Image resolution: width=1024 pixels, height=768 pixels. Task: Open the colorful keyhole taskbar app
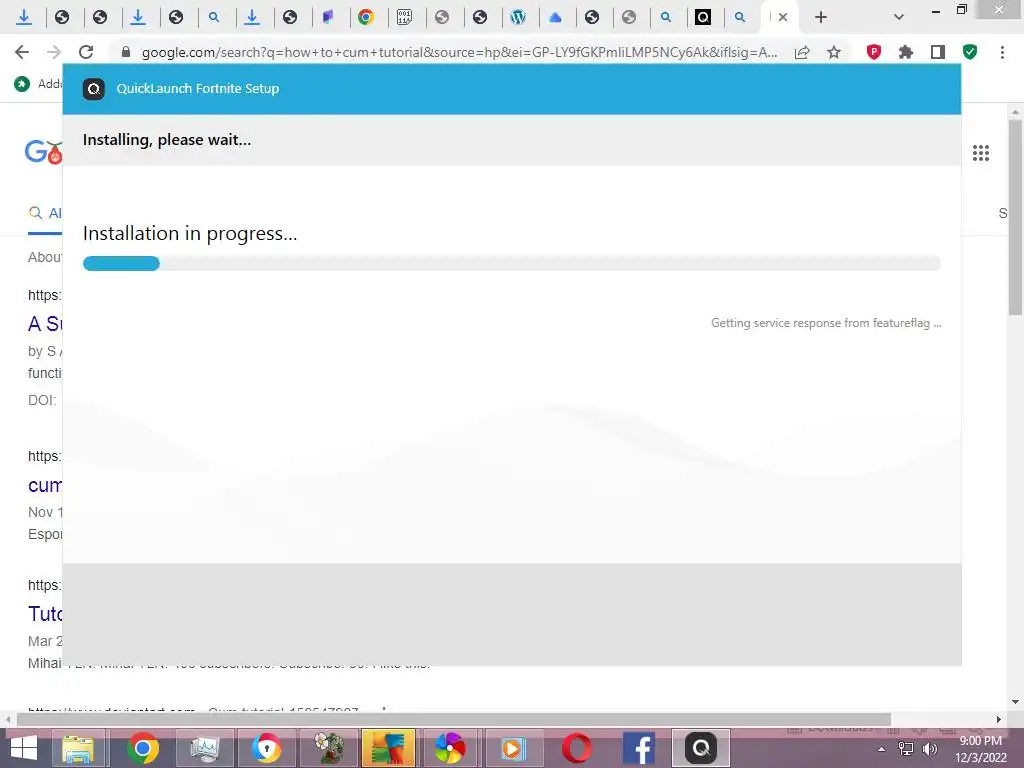266,748
